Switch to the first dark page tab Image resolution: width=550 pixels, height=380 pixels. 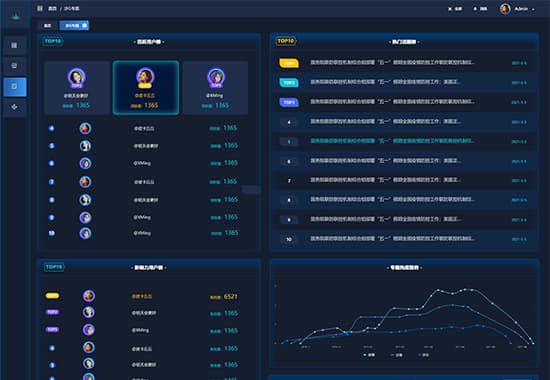[48, 25]
